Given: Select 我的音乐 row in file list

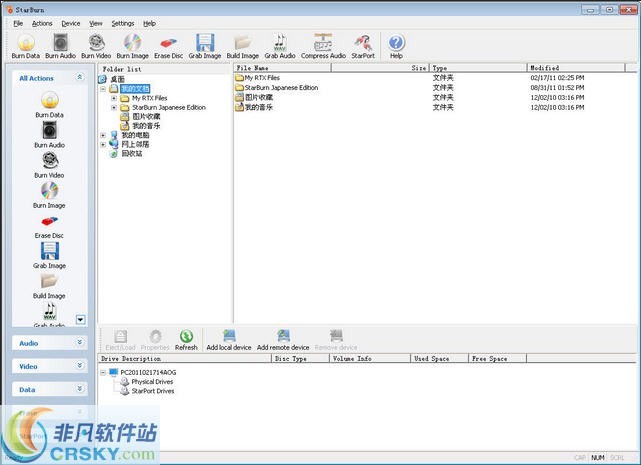Looking at the screenshot, I should [x=259, y=107].
